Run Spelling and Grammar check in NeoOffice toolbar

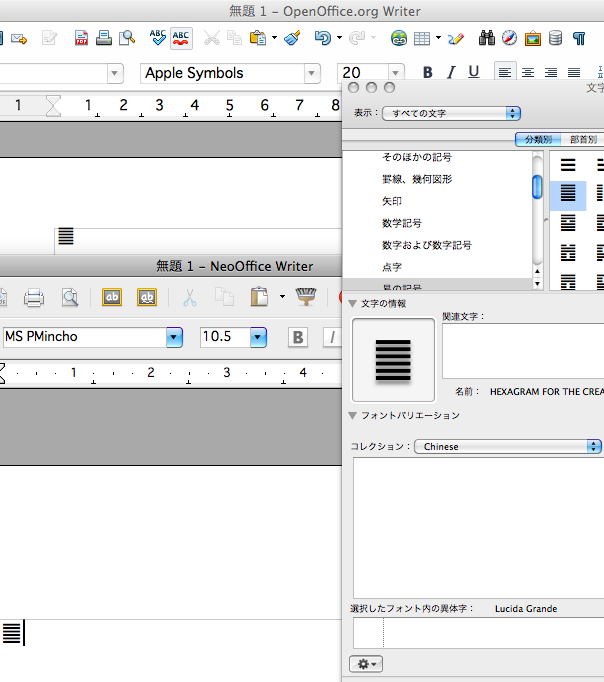tap(112, 297)
